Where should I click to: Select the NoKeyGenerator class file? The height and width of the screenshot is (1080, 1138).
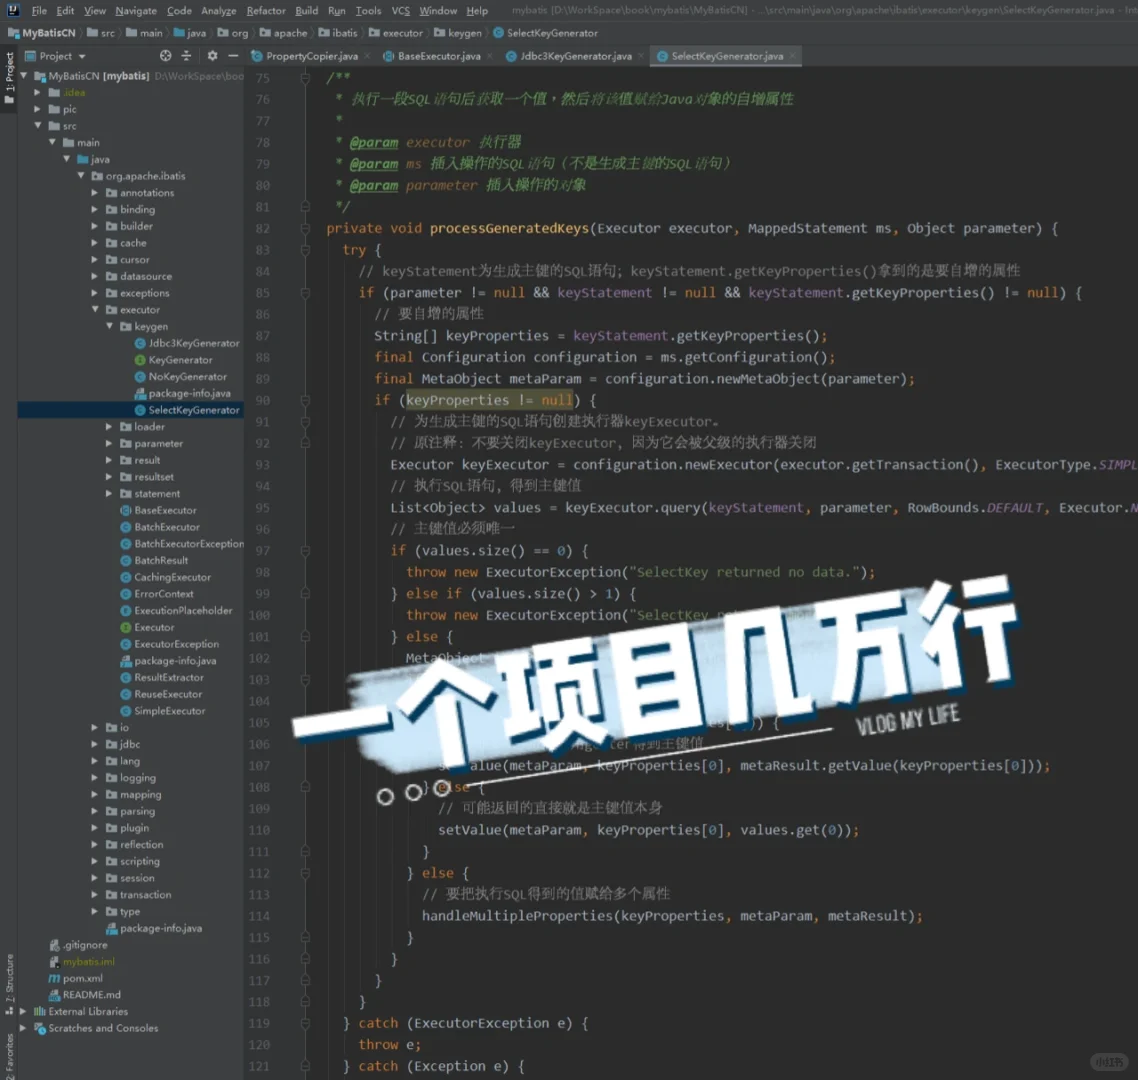coord(180,376)
